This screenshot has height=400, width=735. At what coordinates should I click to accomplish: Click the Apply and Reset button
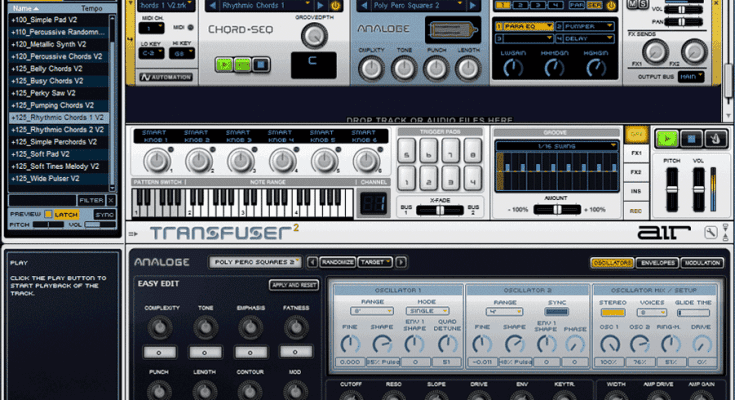click(x=292, y=285)
